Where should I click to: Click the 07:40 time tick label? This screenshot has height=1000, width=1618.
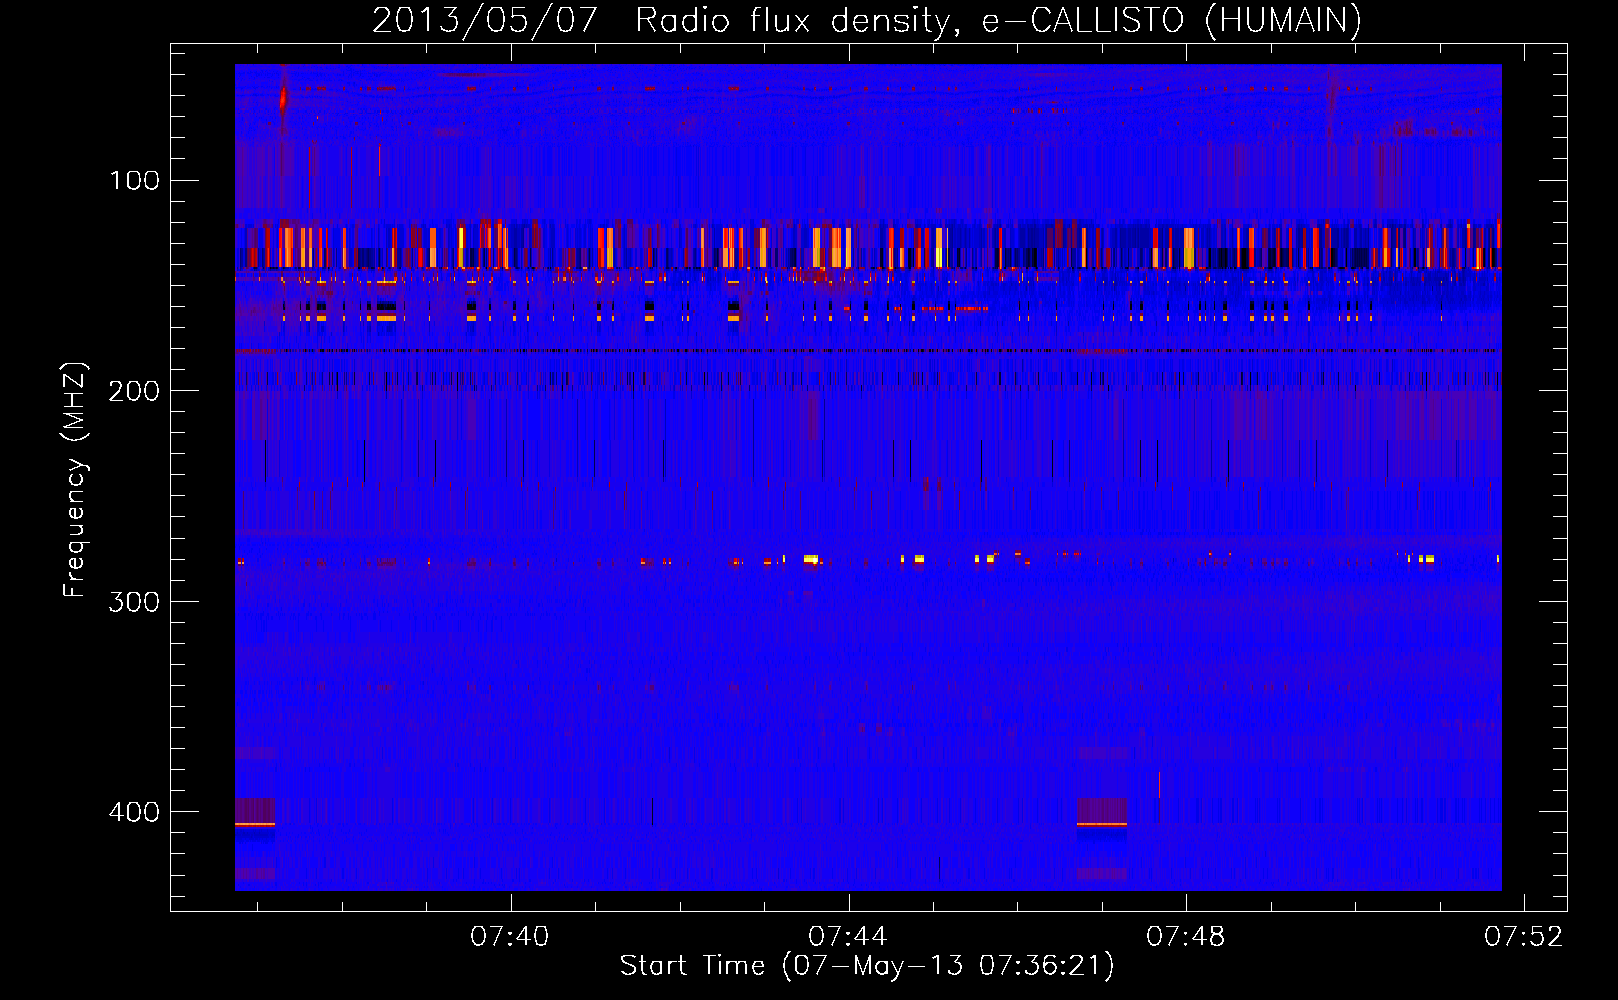coord(510,937)
